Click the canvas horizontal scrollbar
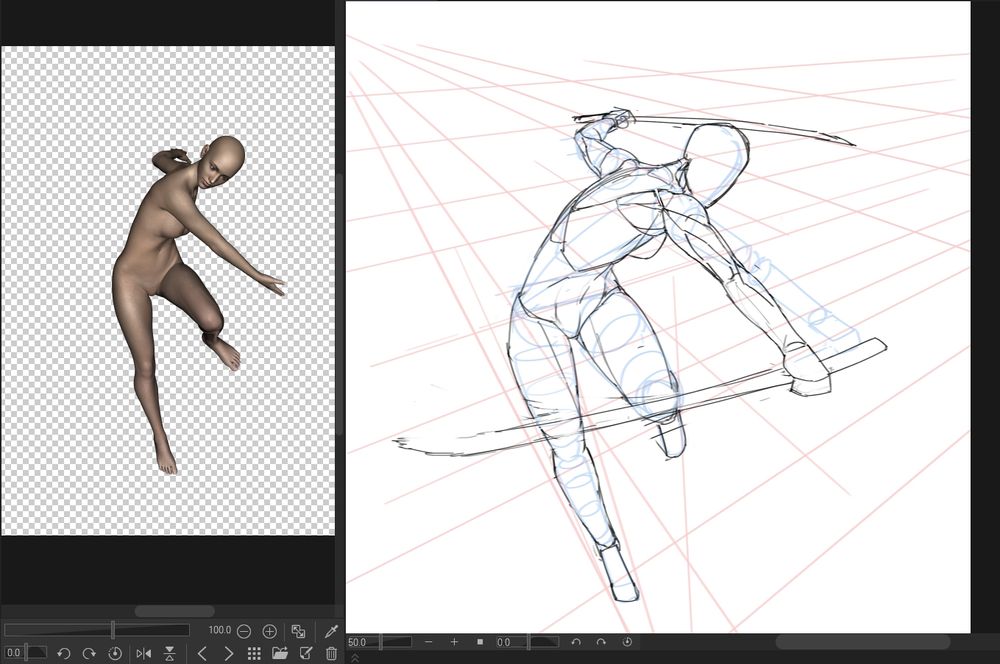 862,642
